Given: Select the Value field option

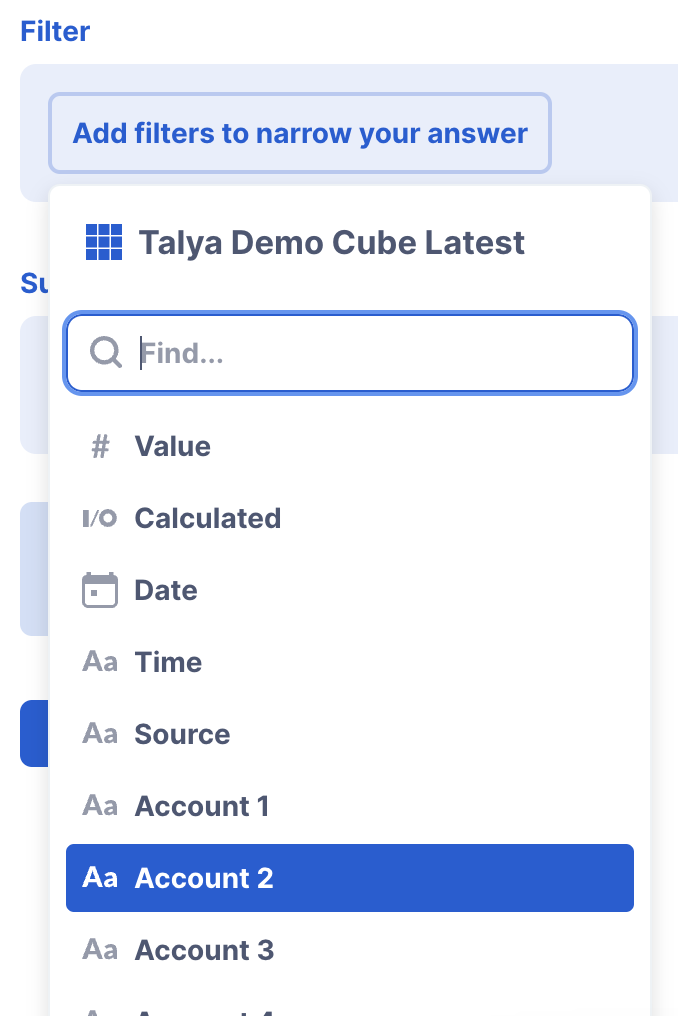Looking at the screenshot, I should (x=350, y=446).
